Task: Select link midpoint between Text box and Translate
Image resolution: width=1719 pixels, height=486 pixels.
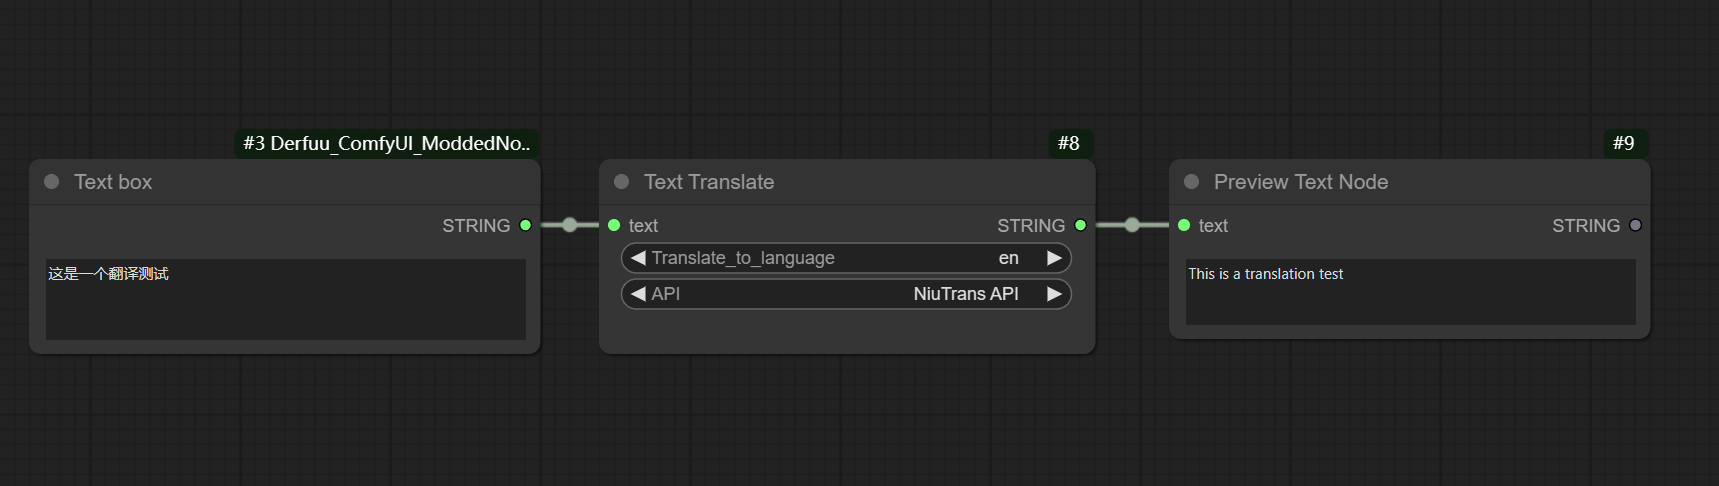Action: click(569, 225)
